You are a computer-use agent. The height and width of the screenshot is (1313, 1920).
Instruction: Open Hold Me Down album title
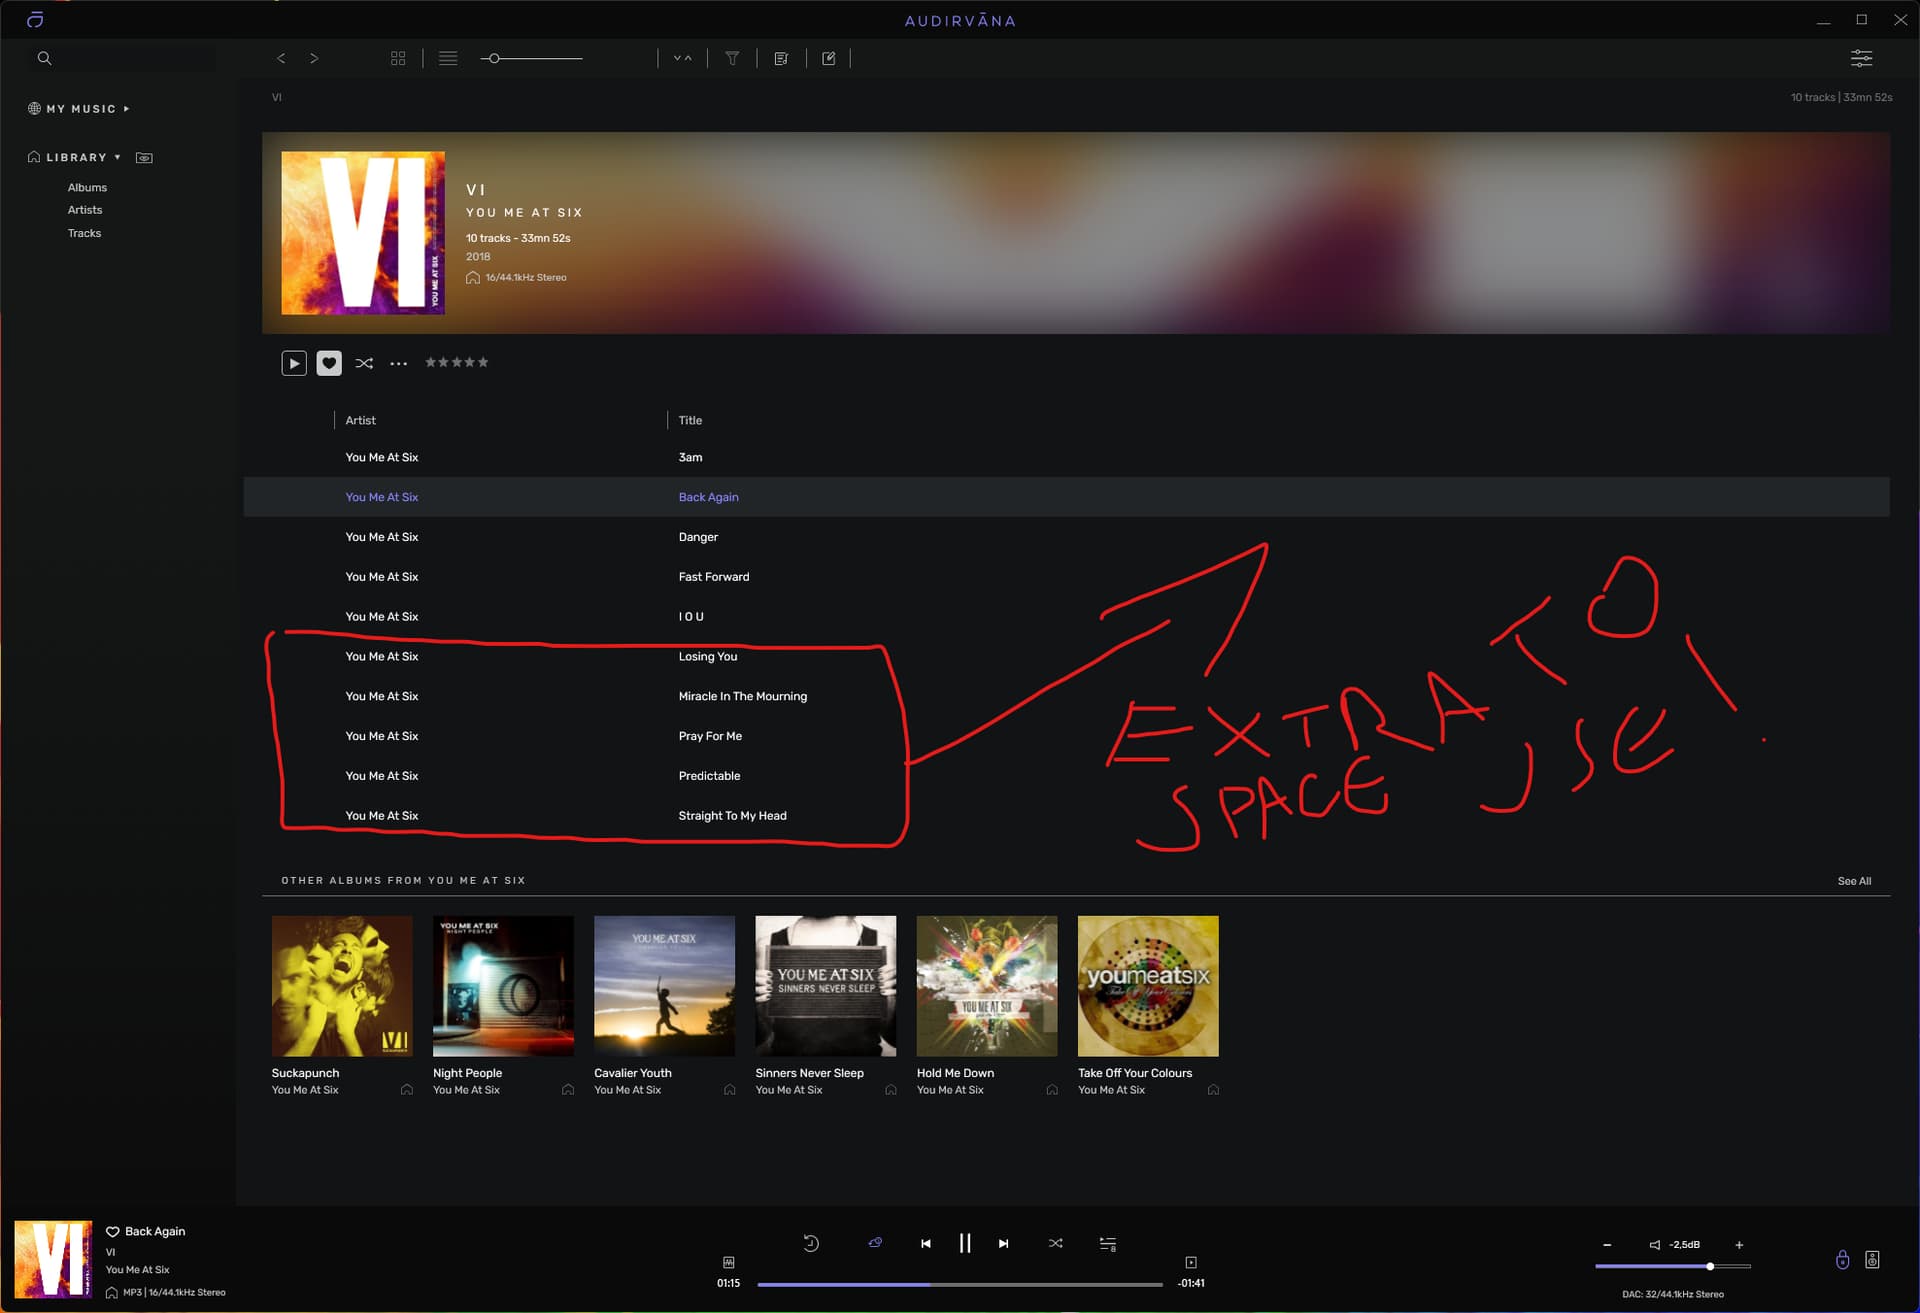(x=955, y=1073)
